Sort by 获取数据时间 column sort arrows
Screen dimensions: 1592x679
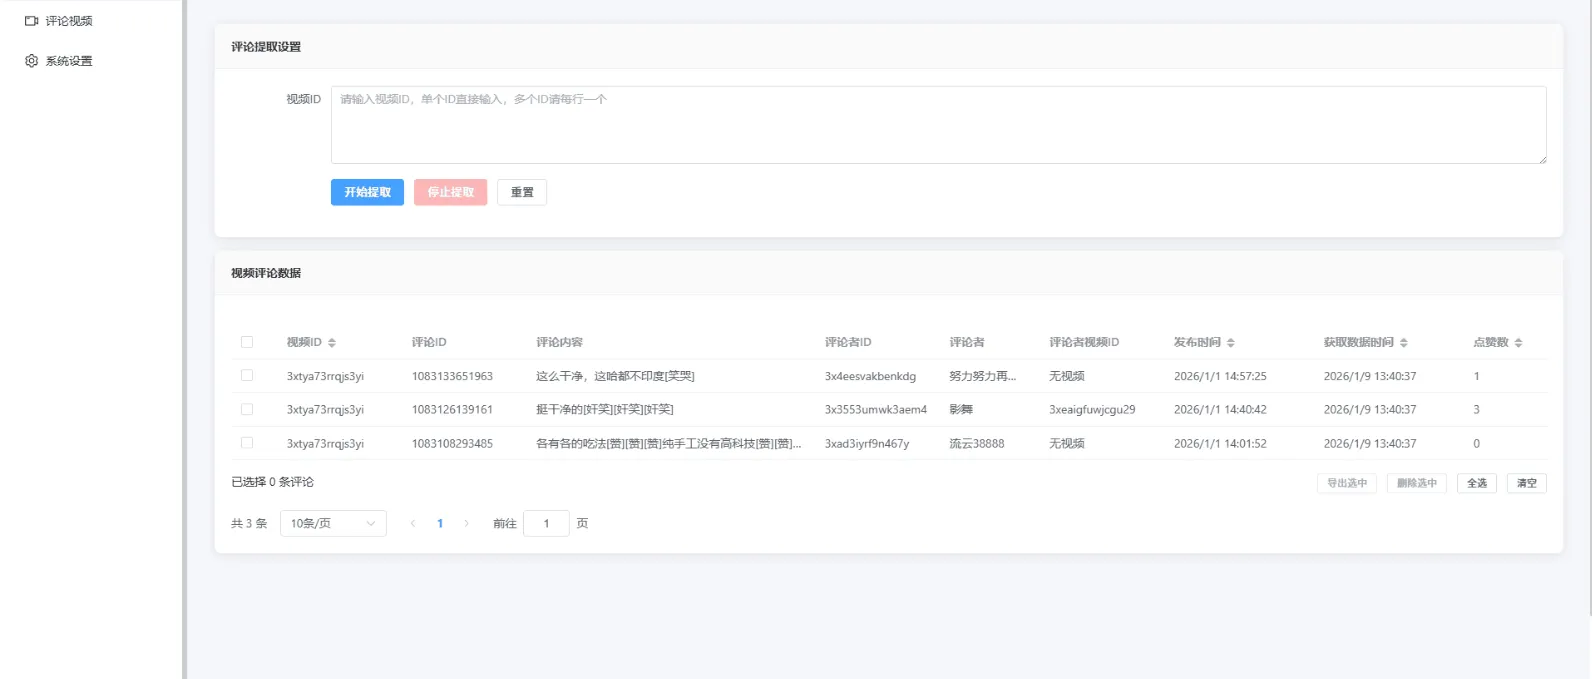(1404, 343)
